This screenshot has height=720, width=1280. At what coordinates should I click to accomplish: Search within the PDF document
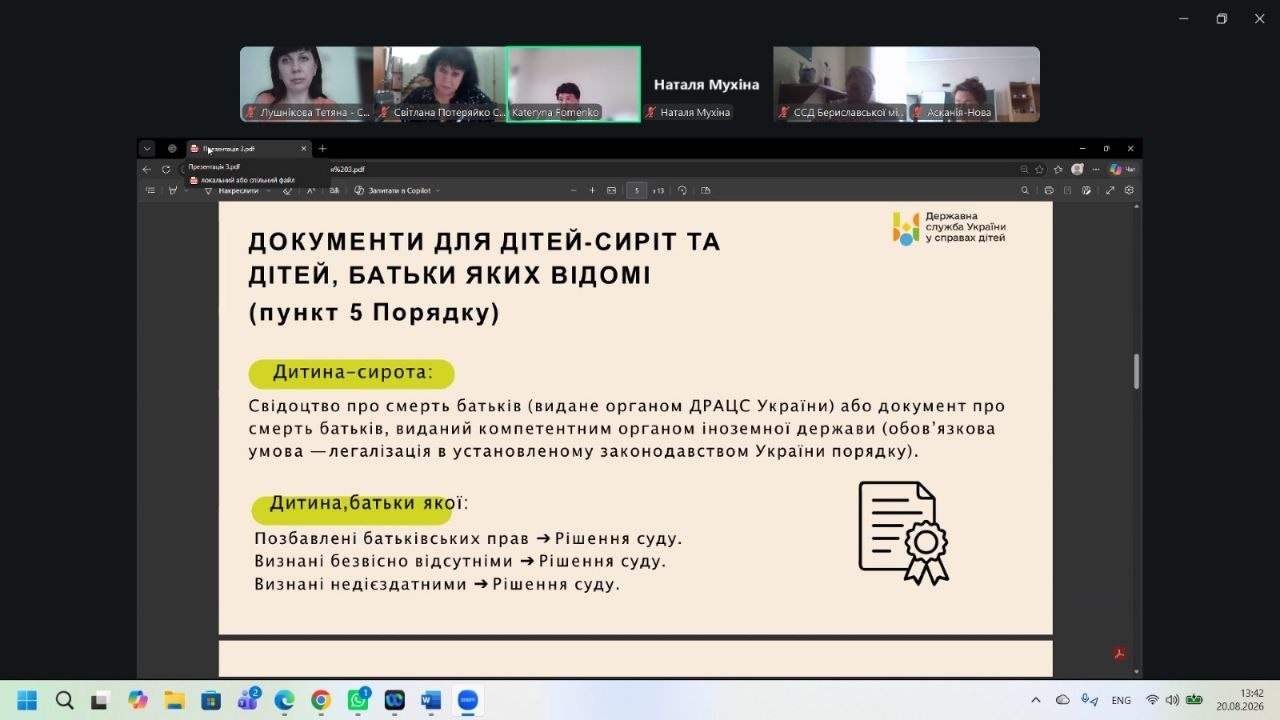(1025, 190)
